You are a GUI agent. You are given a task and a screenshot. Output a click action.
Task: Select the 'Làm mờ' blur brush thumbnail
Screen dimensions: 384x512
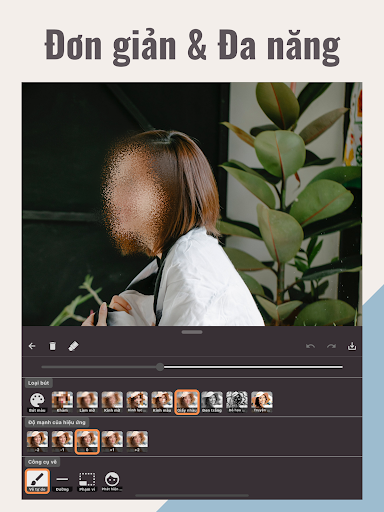tap(87, 402)
